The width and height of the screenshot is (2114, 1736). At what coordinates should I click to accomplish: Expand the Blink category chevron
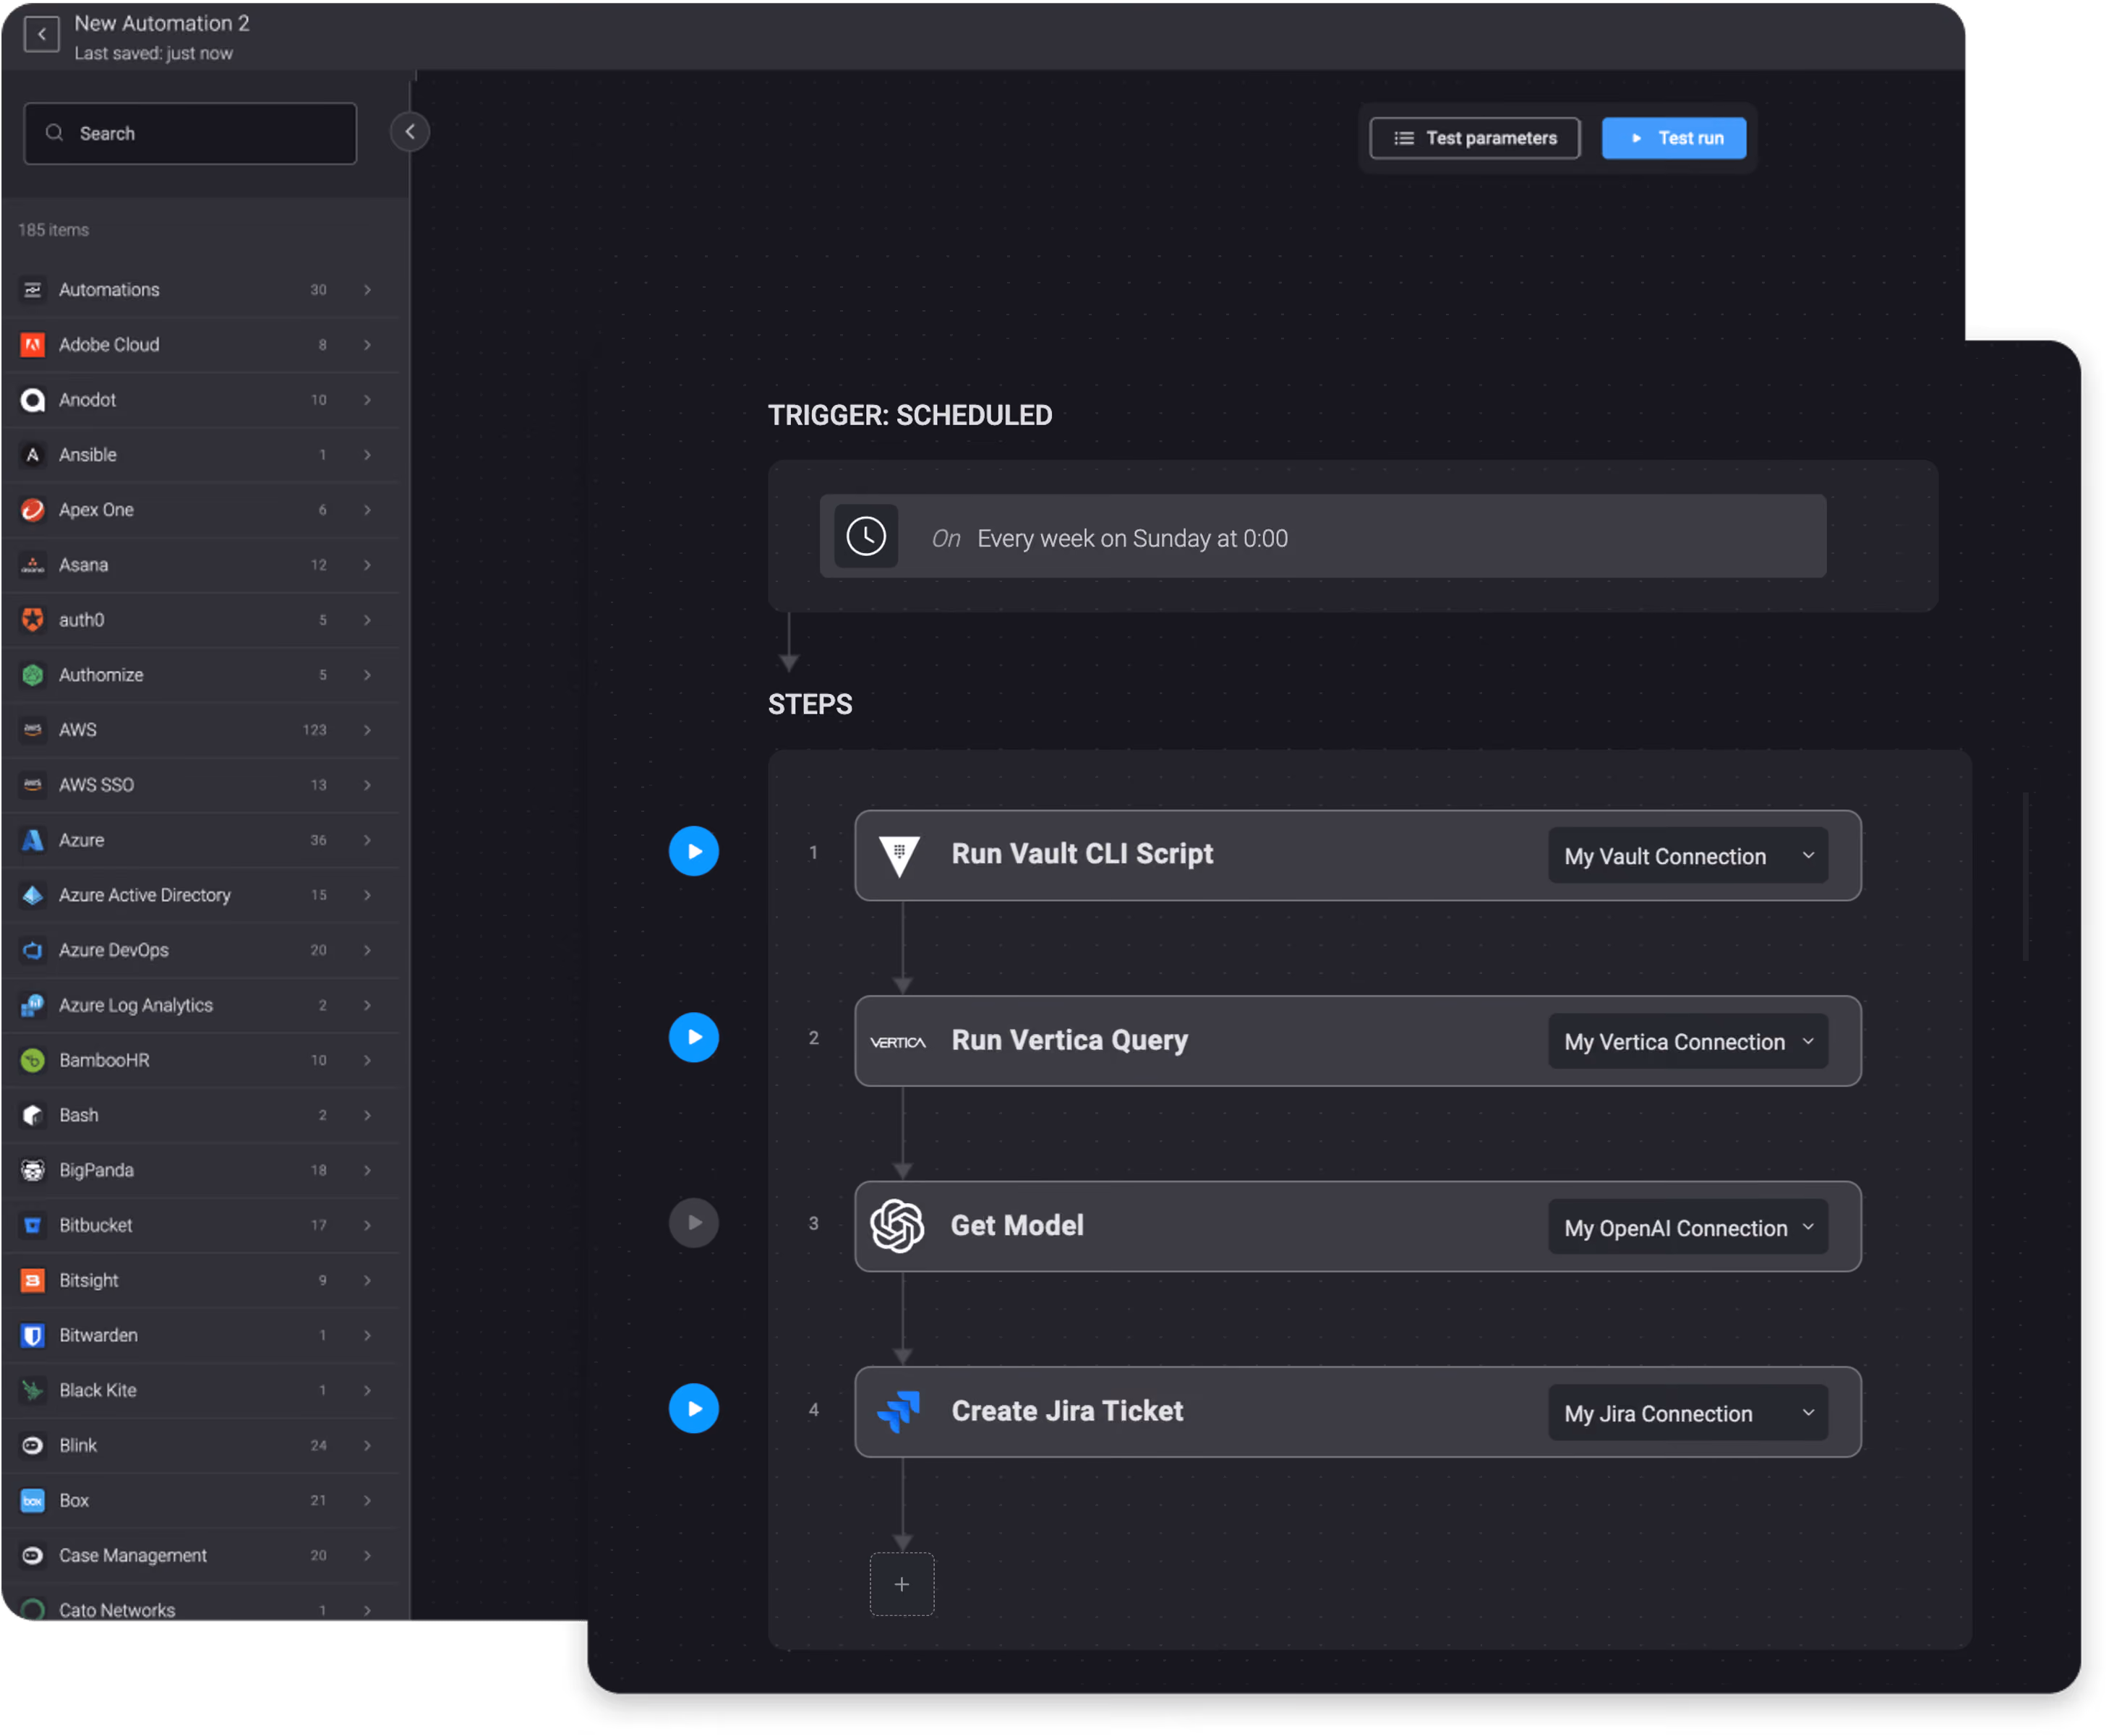click(368, 1445)
